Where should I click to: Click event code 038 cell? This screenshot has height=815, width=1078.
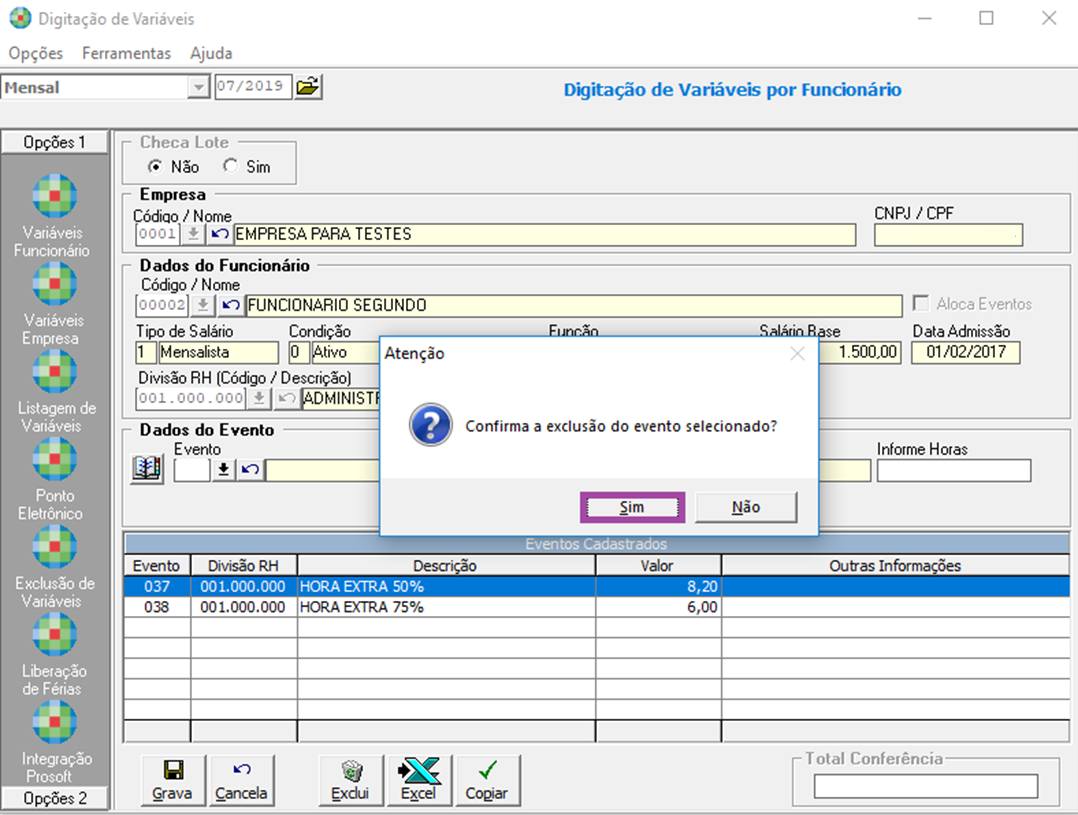(157, 607)
